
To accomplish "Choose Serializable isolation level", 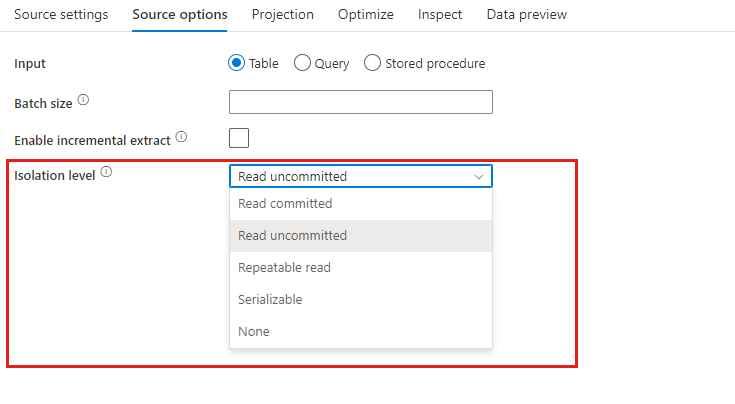I will [x=361, y=299].
